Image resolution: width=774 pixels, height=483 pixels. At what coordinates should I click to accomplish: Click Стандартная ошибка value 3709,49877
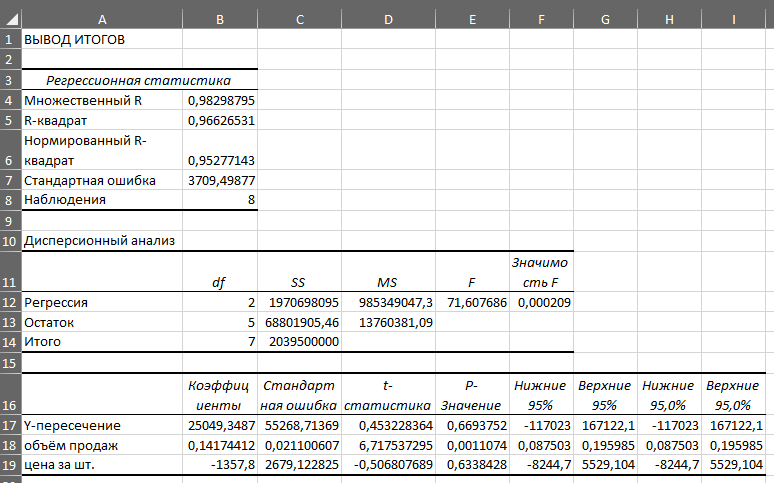pos(221,180)
